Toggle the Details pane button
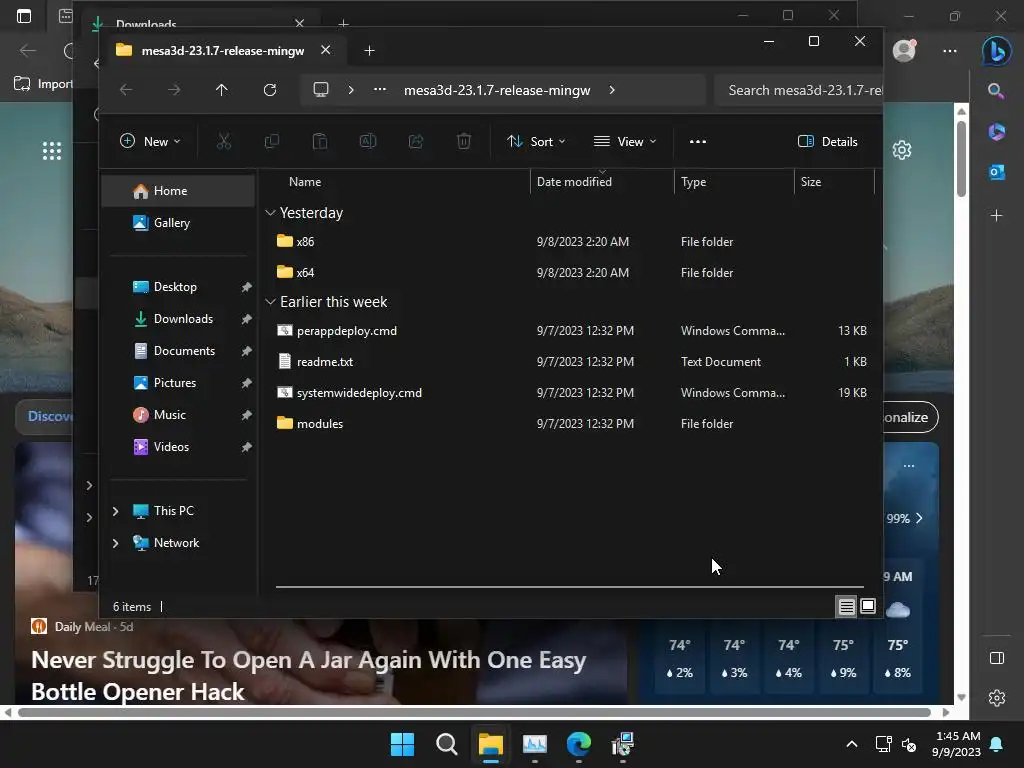 pos(827,141)
